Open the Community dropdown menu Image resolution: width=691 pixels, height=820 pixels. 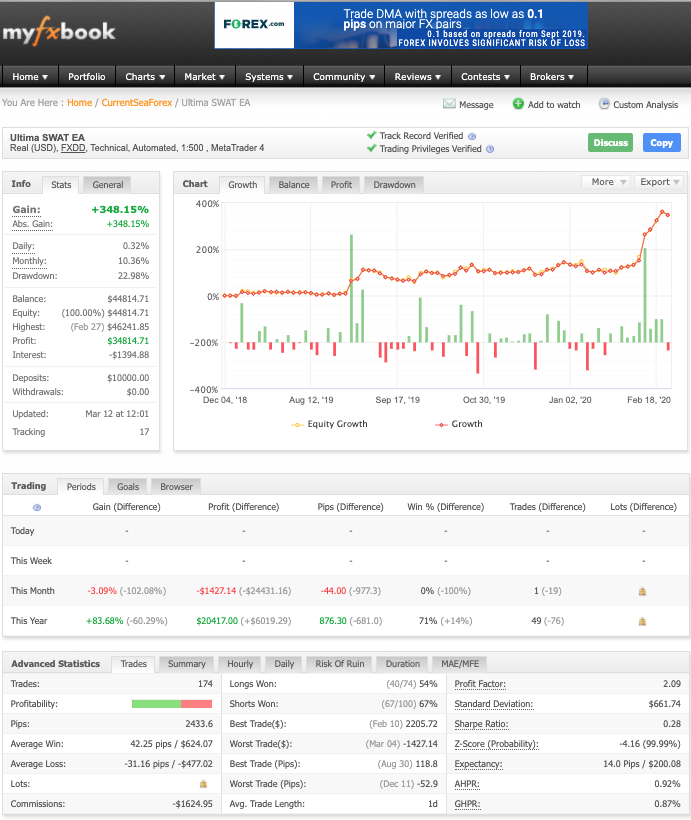(344, 77)
